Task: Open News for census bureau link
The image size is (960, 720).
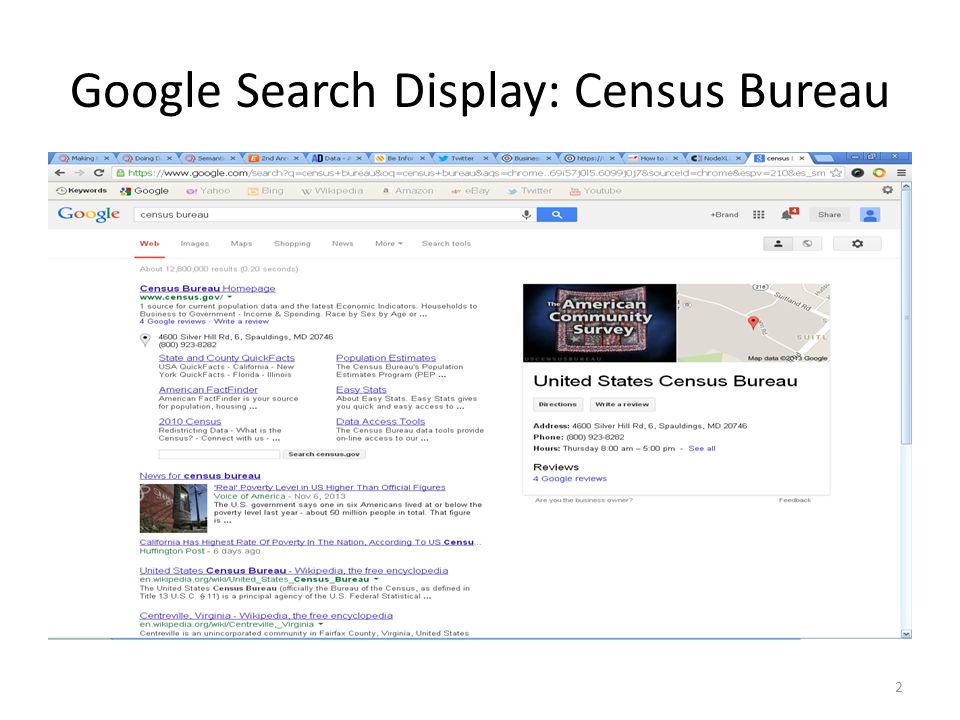Action: [200, 476]
